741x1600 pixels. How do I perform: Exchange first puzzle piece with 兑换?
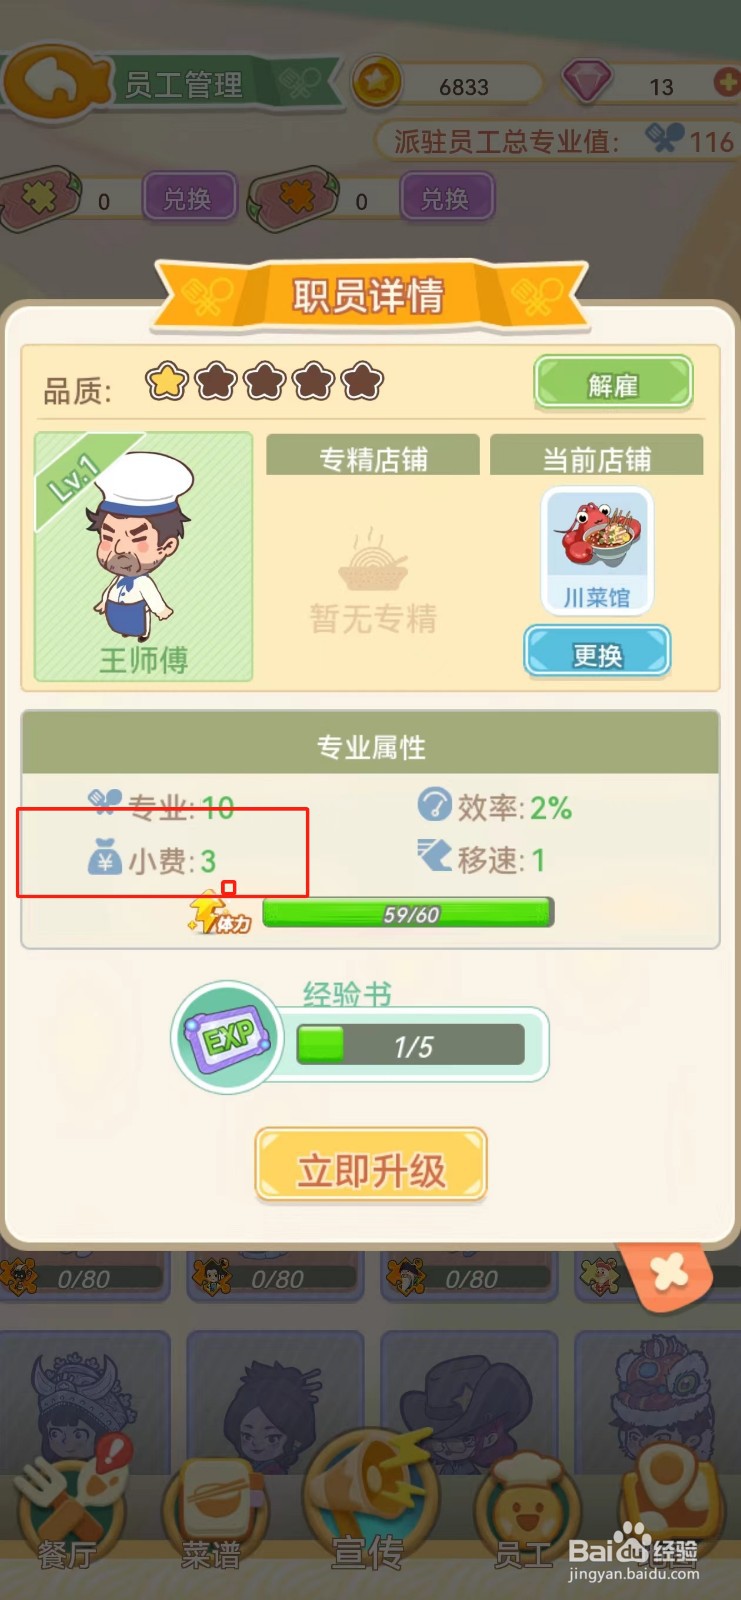(189, 198)
